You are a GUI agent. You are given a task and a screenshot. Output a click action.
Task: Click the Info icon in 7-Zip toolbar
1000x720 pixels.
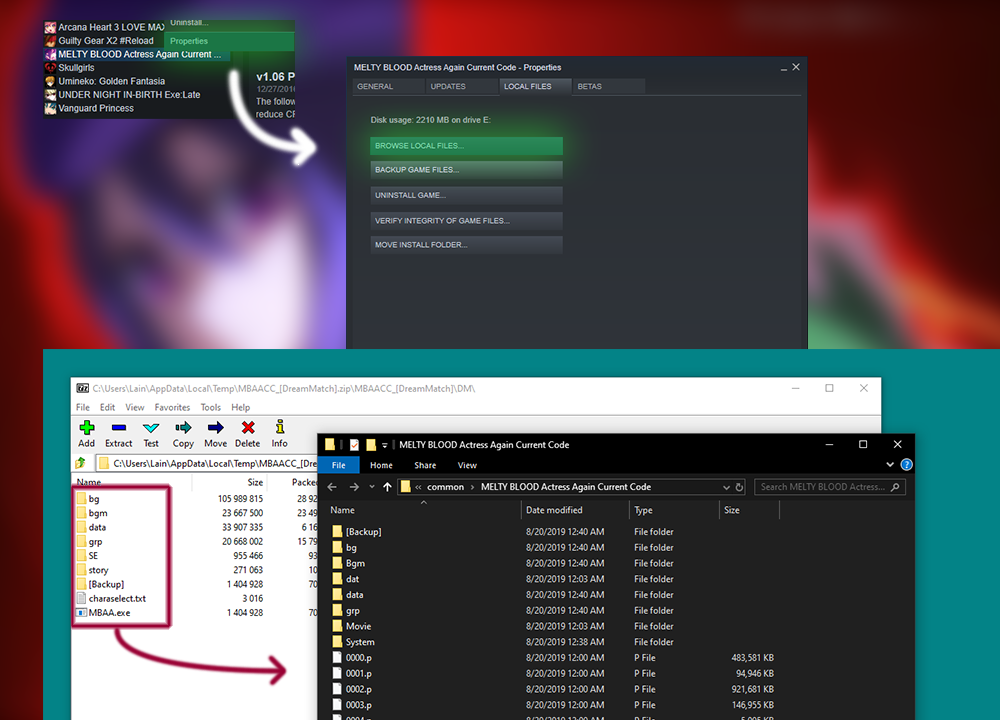(280, 427)
